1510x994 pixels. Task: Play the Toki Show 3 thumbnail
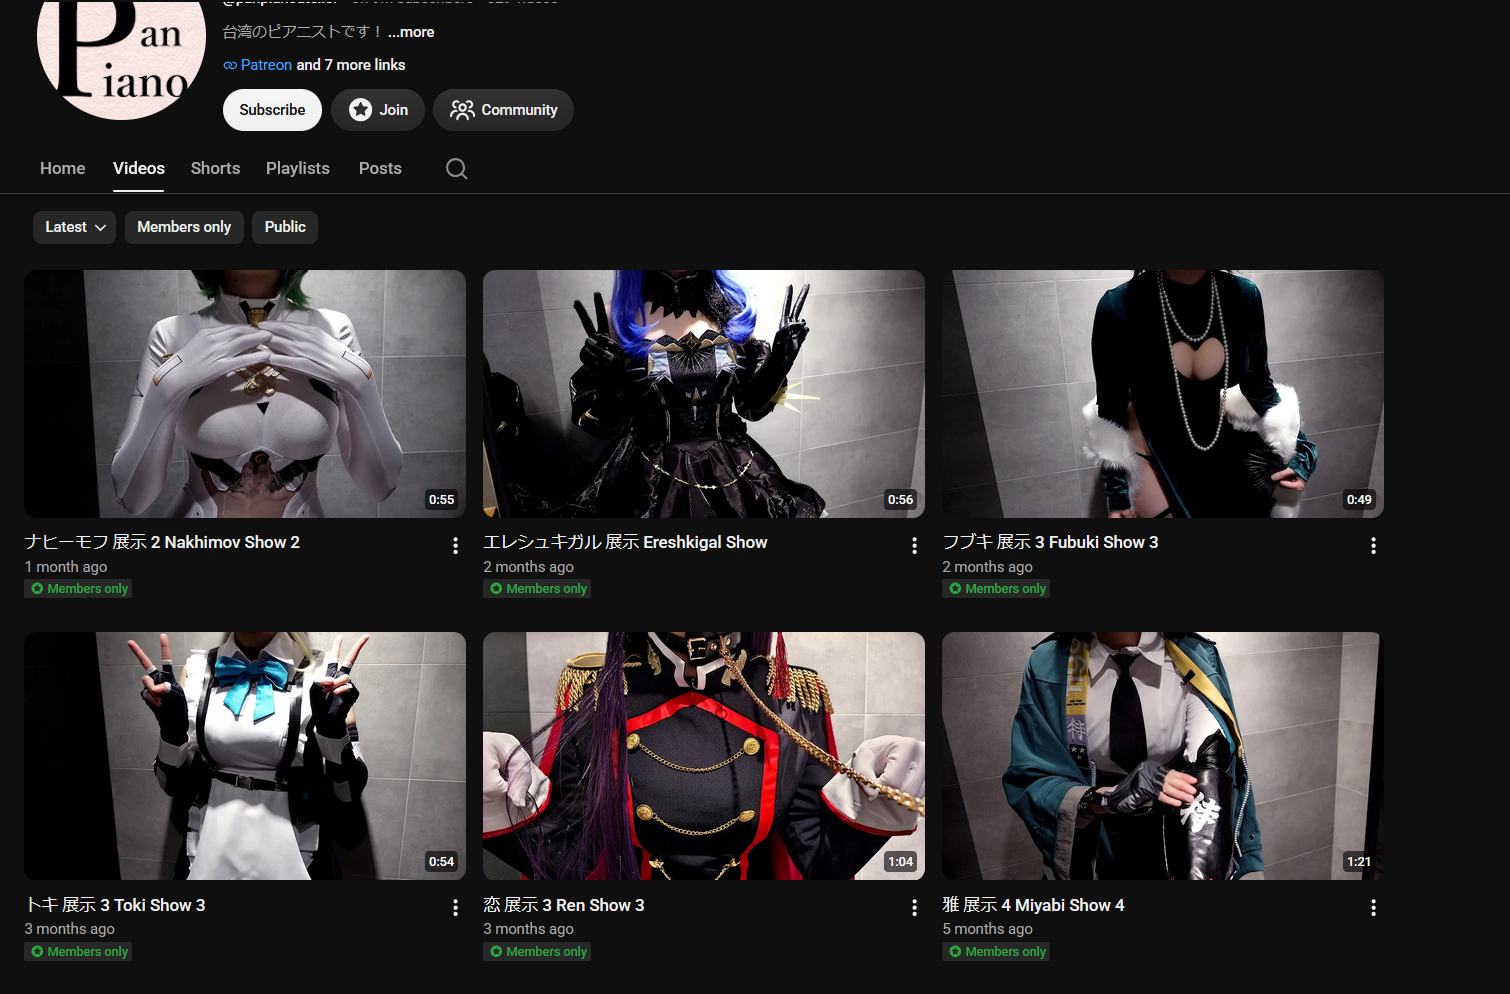(x=245, y=756)
